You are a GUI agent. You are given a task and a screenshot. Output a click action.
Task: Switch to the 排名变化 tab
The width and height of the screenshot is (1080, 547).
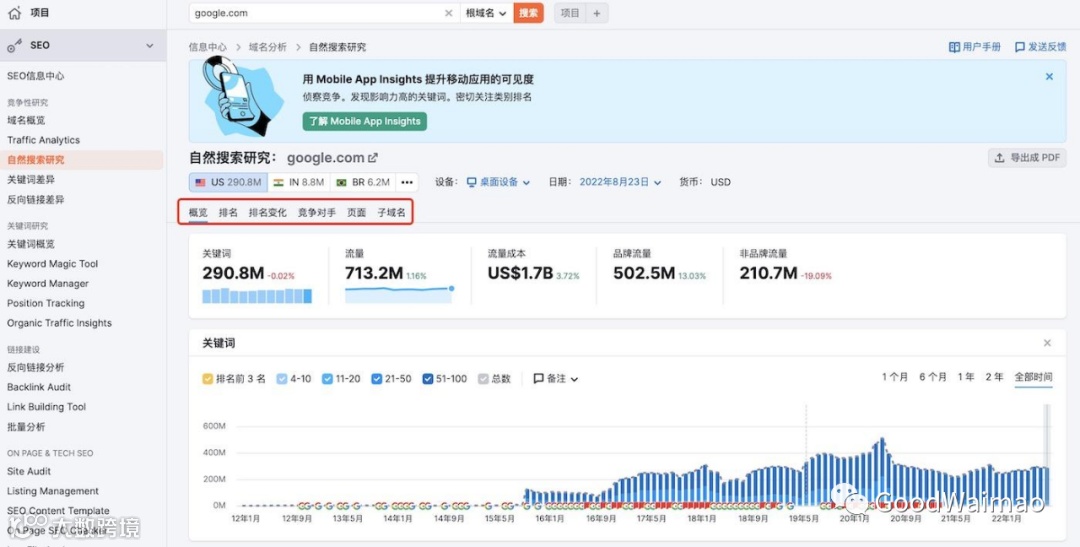click(268, 213)
